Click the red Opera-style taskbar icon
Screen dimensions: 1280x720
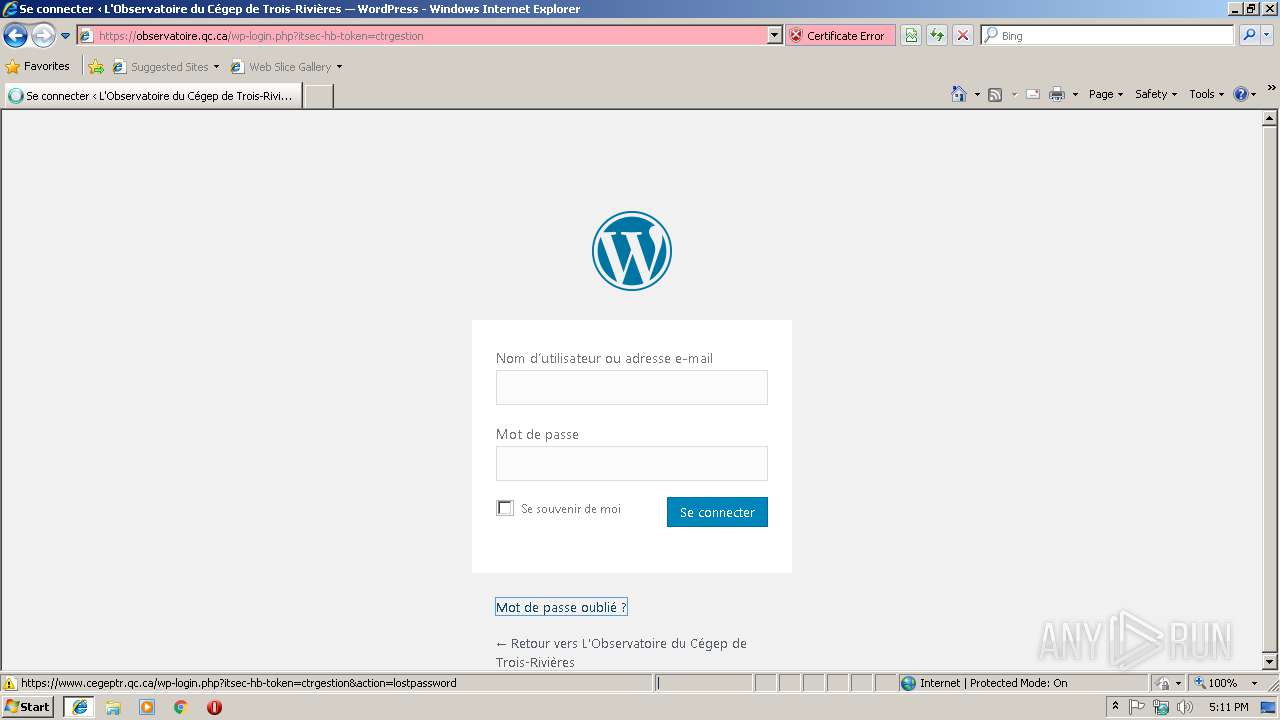point(214,707)
